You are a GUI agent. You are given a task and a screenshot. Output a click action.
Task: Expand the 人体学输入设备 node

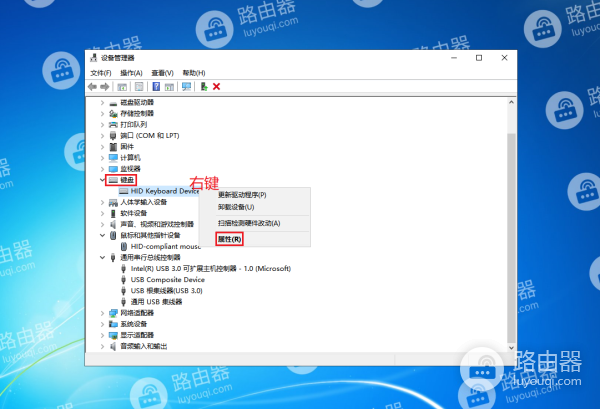(x=102, y=202)
